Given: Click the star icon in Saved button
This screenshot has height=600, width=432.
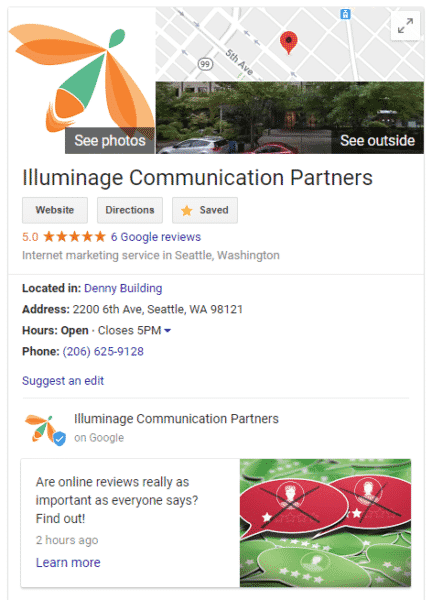Looking at the screenshot, I should click(x=187, y=210).
